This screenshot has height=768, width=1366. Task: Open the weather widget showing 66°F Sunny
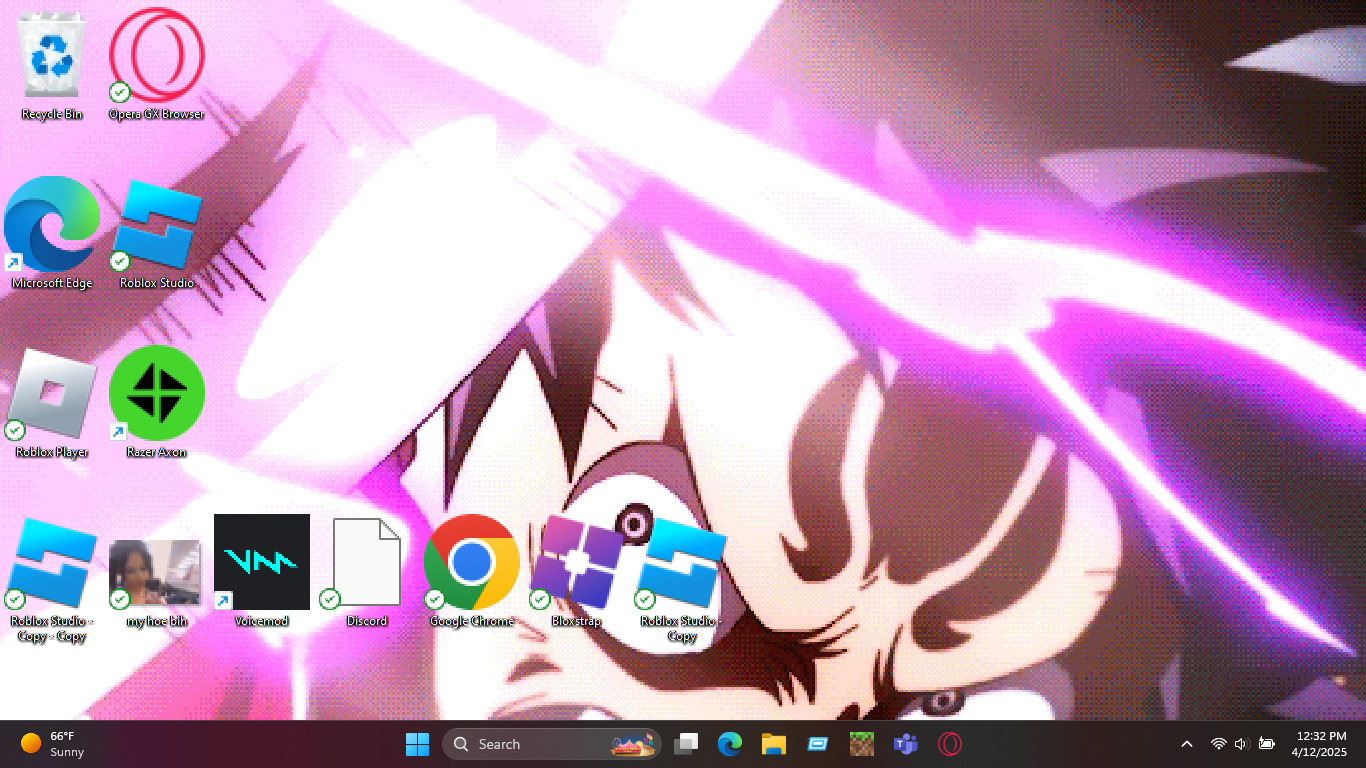[x=53, y=744]
